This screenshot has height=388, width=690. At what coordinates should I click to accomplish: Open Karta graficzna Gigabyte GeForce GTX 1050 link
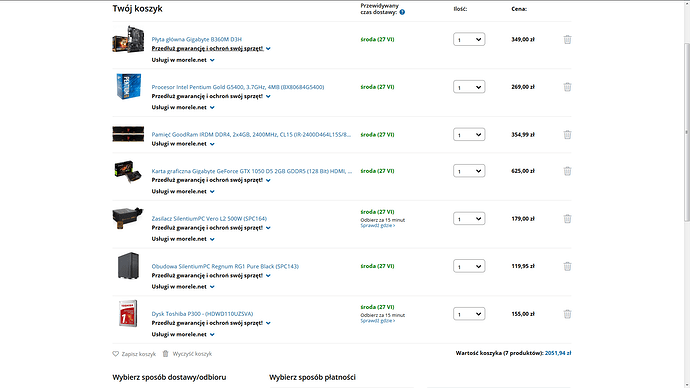coord(252,171)
